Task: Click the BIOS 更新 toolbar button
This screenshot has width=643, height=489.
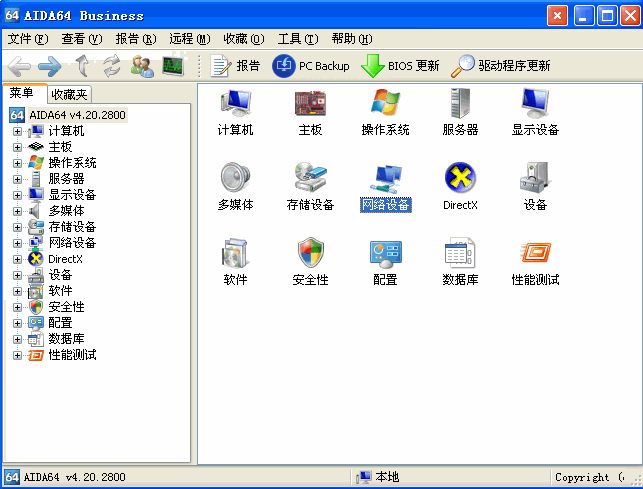Action: click(x=400, y=66)
